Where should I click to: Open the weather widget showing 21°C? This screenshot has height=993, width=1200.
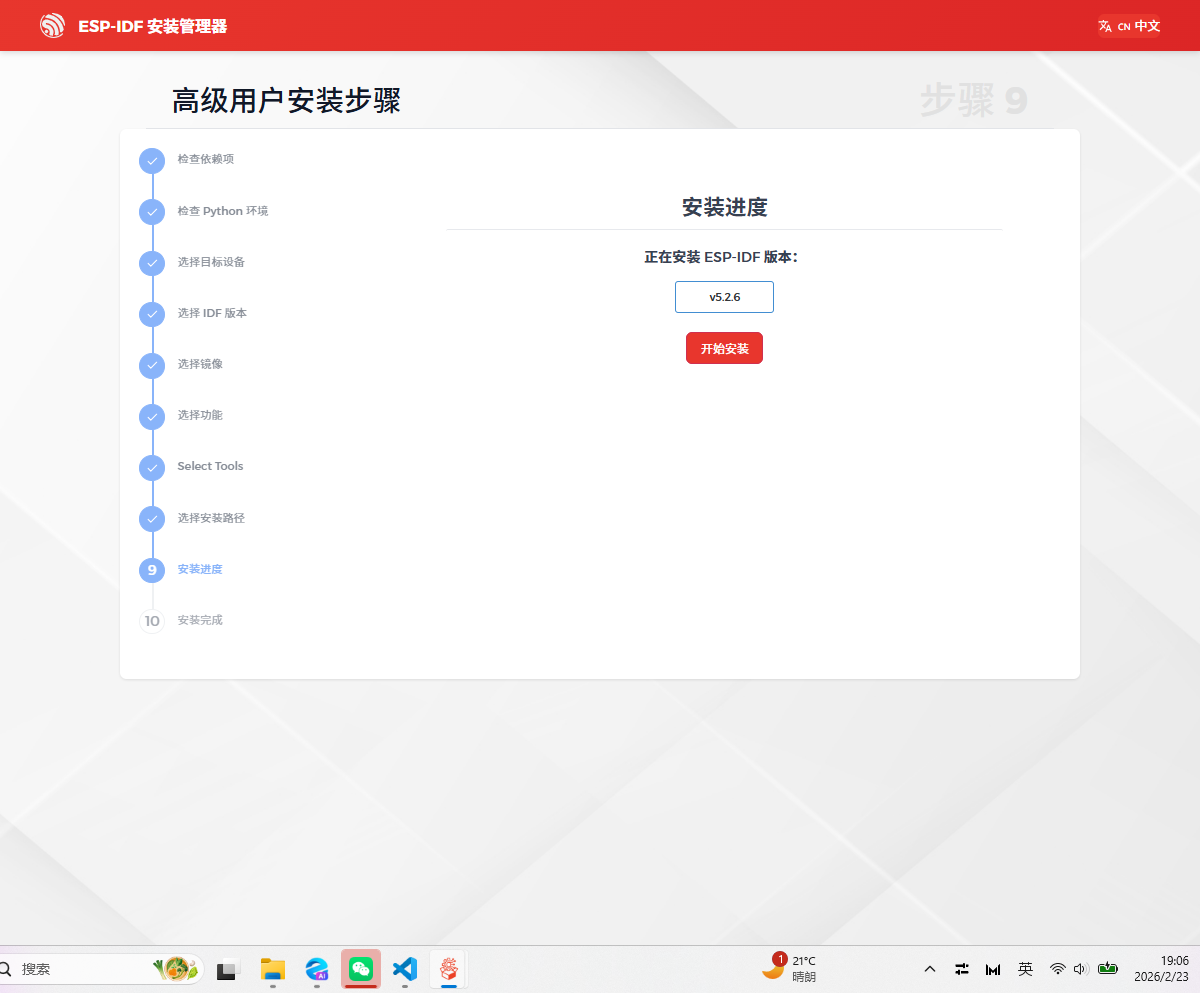click(x=789, y=969)
